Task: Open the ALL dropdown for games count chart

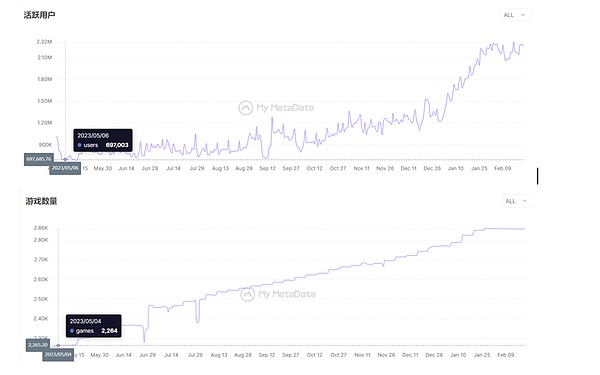Action: tap(517, 201)
